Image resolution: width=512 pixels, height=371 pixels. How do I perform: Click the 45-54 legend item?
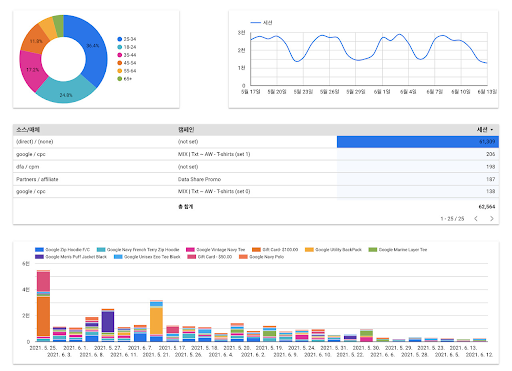point(127,63)
